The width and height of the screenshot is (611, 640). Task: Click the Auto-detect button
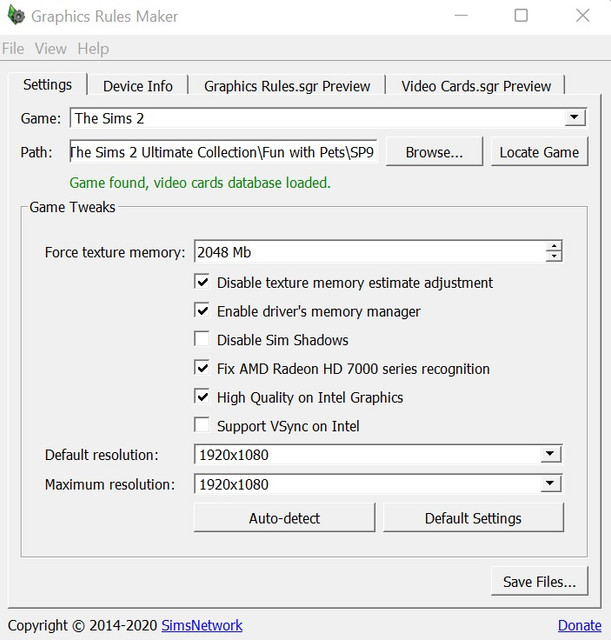coord(284,518)
